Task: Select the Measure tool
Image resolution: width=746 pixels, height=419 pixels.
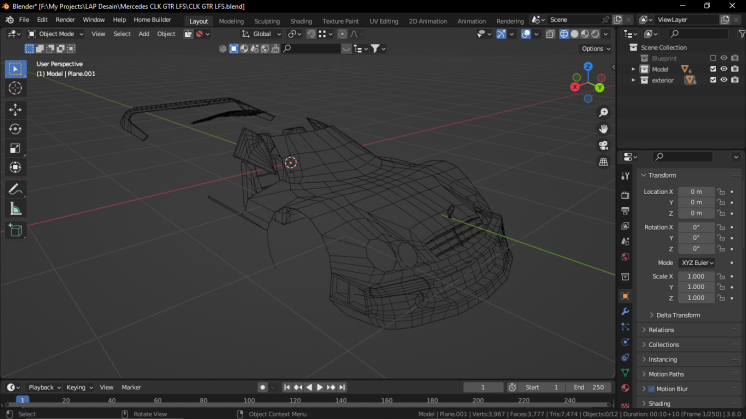Action: (x=15, y=209)
